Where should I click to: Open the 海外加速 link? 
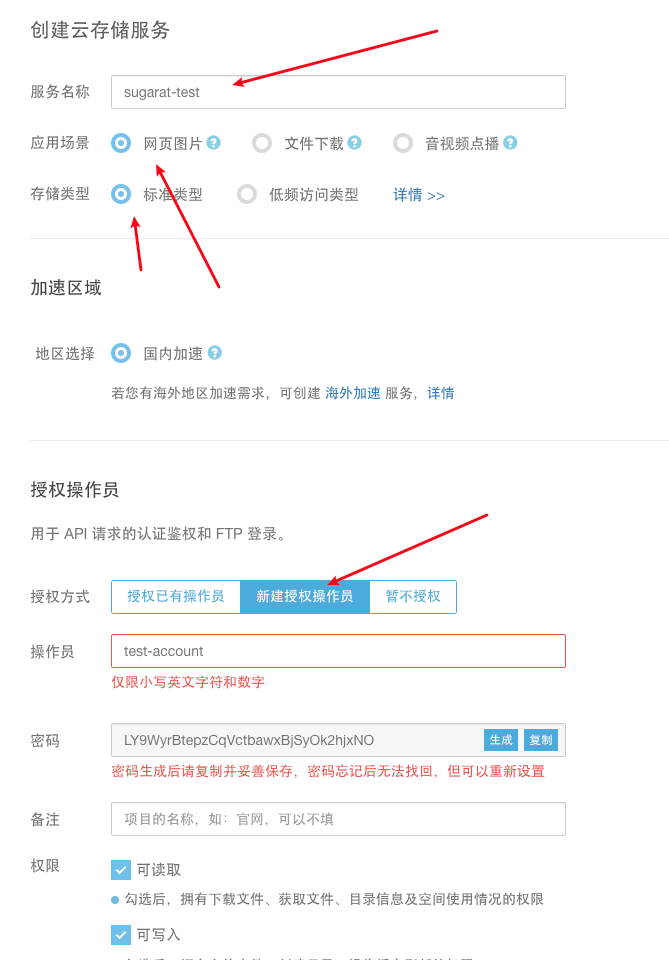point(353,393)
